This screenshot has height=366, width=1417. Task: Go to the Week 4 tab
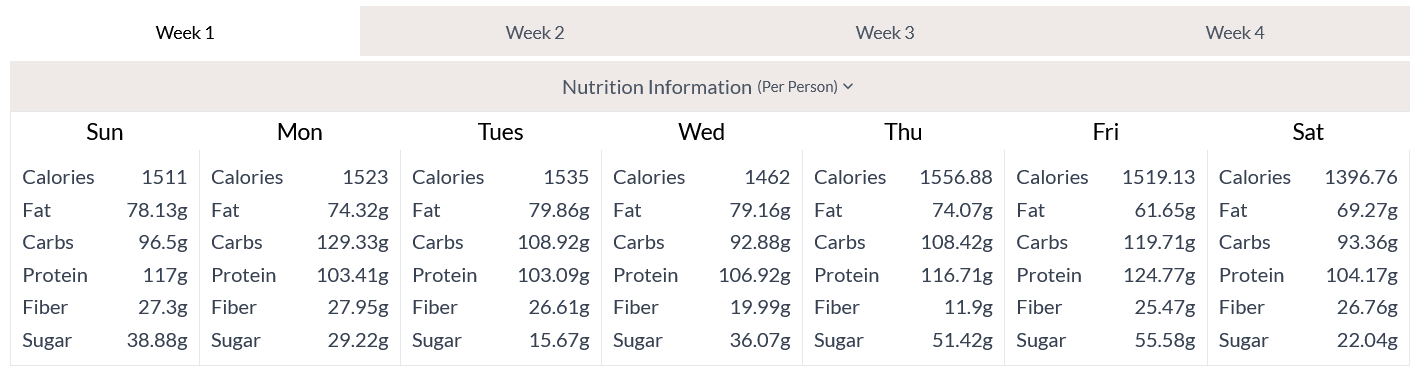(1235, 32)
